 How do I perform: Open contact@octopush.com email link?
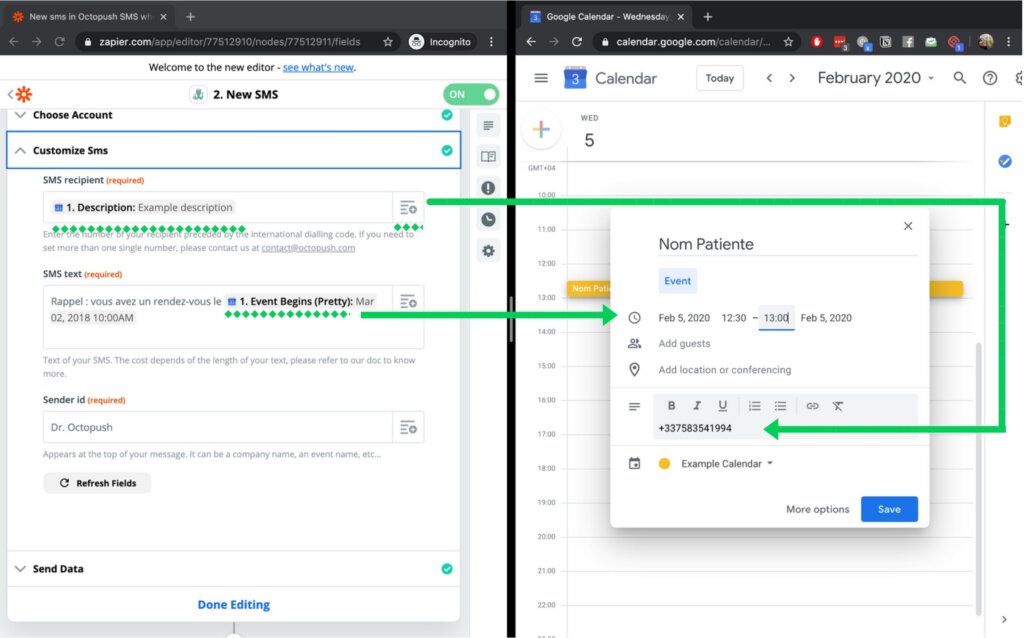pyautogui.click(x=308, y=247)
